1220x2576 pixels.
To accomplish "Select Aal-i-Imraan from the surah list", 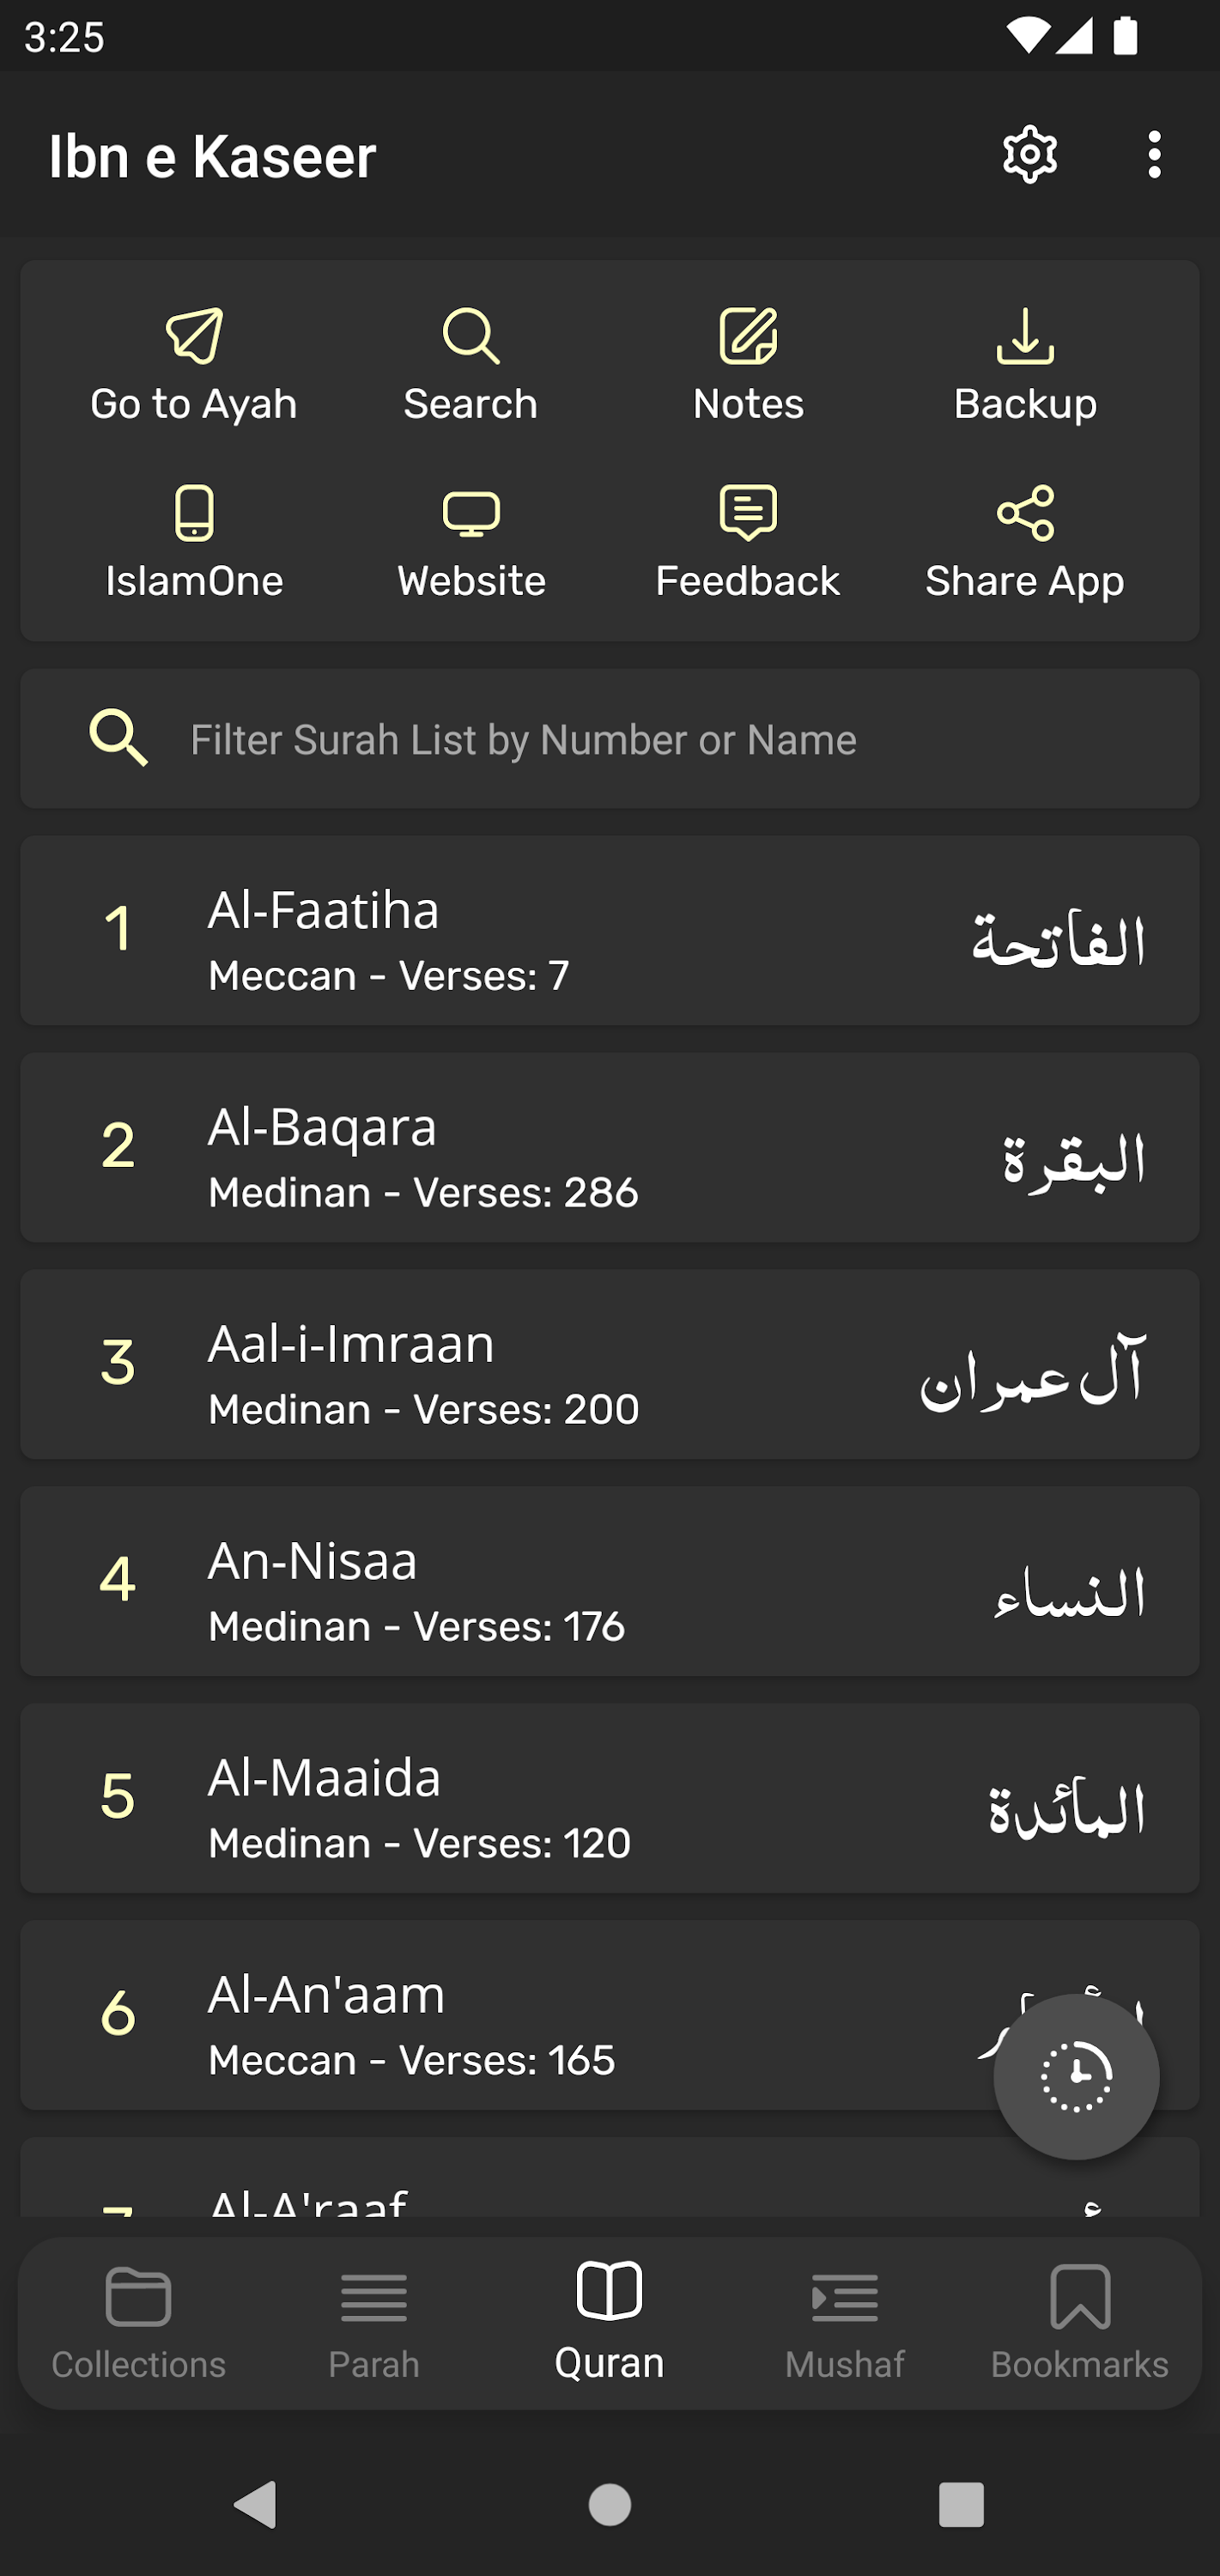I will [x=610, y=1364].
